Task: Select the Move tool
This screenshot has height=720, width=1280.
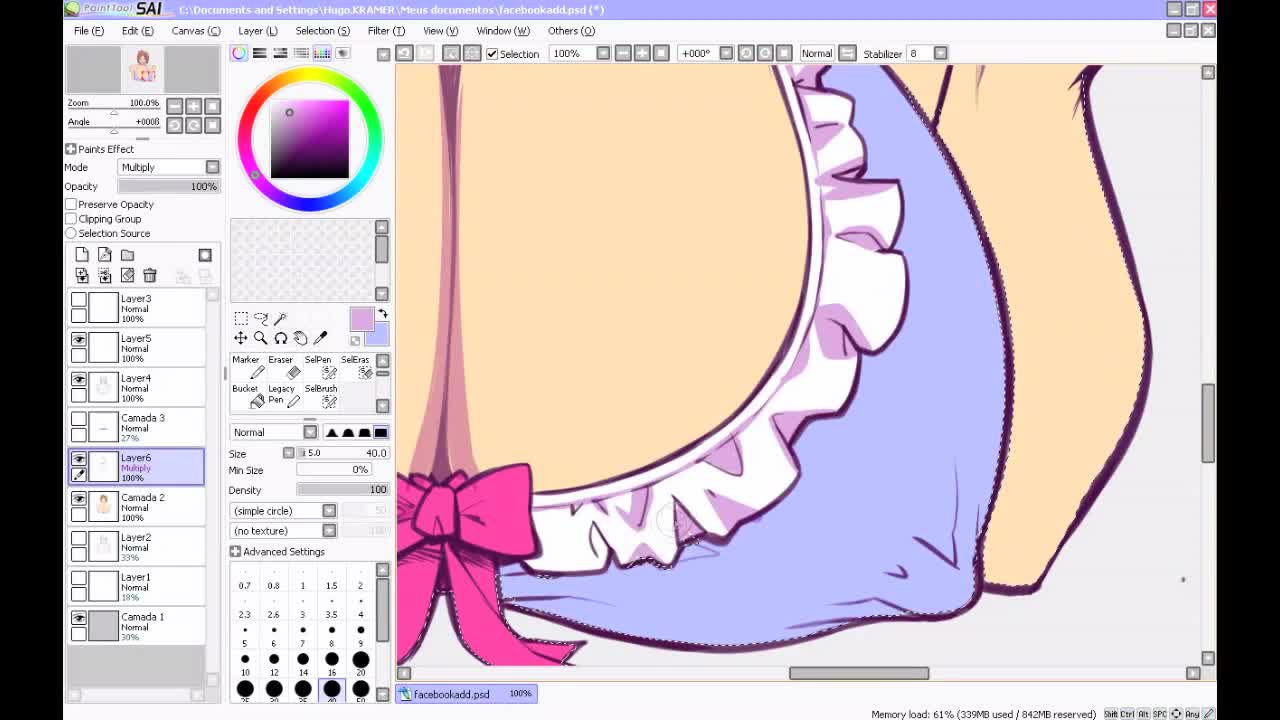Action: point(241,338)
